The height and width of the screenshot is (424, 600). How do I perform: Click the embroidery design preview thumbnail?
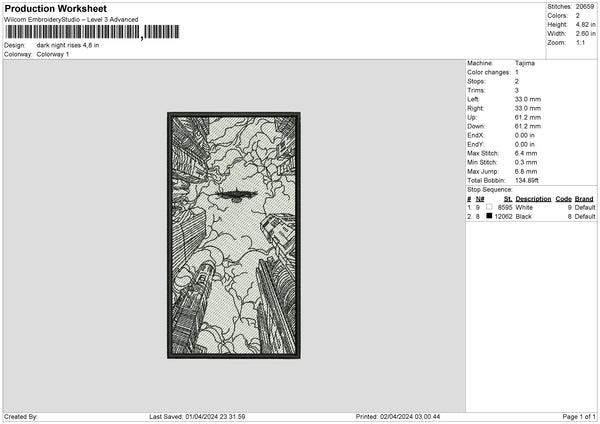tap(234, 235)
